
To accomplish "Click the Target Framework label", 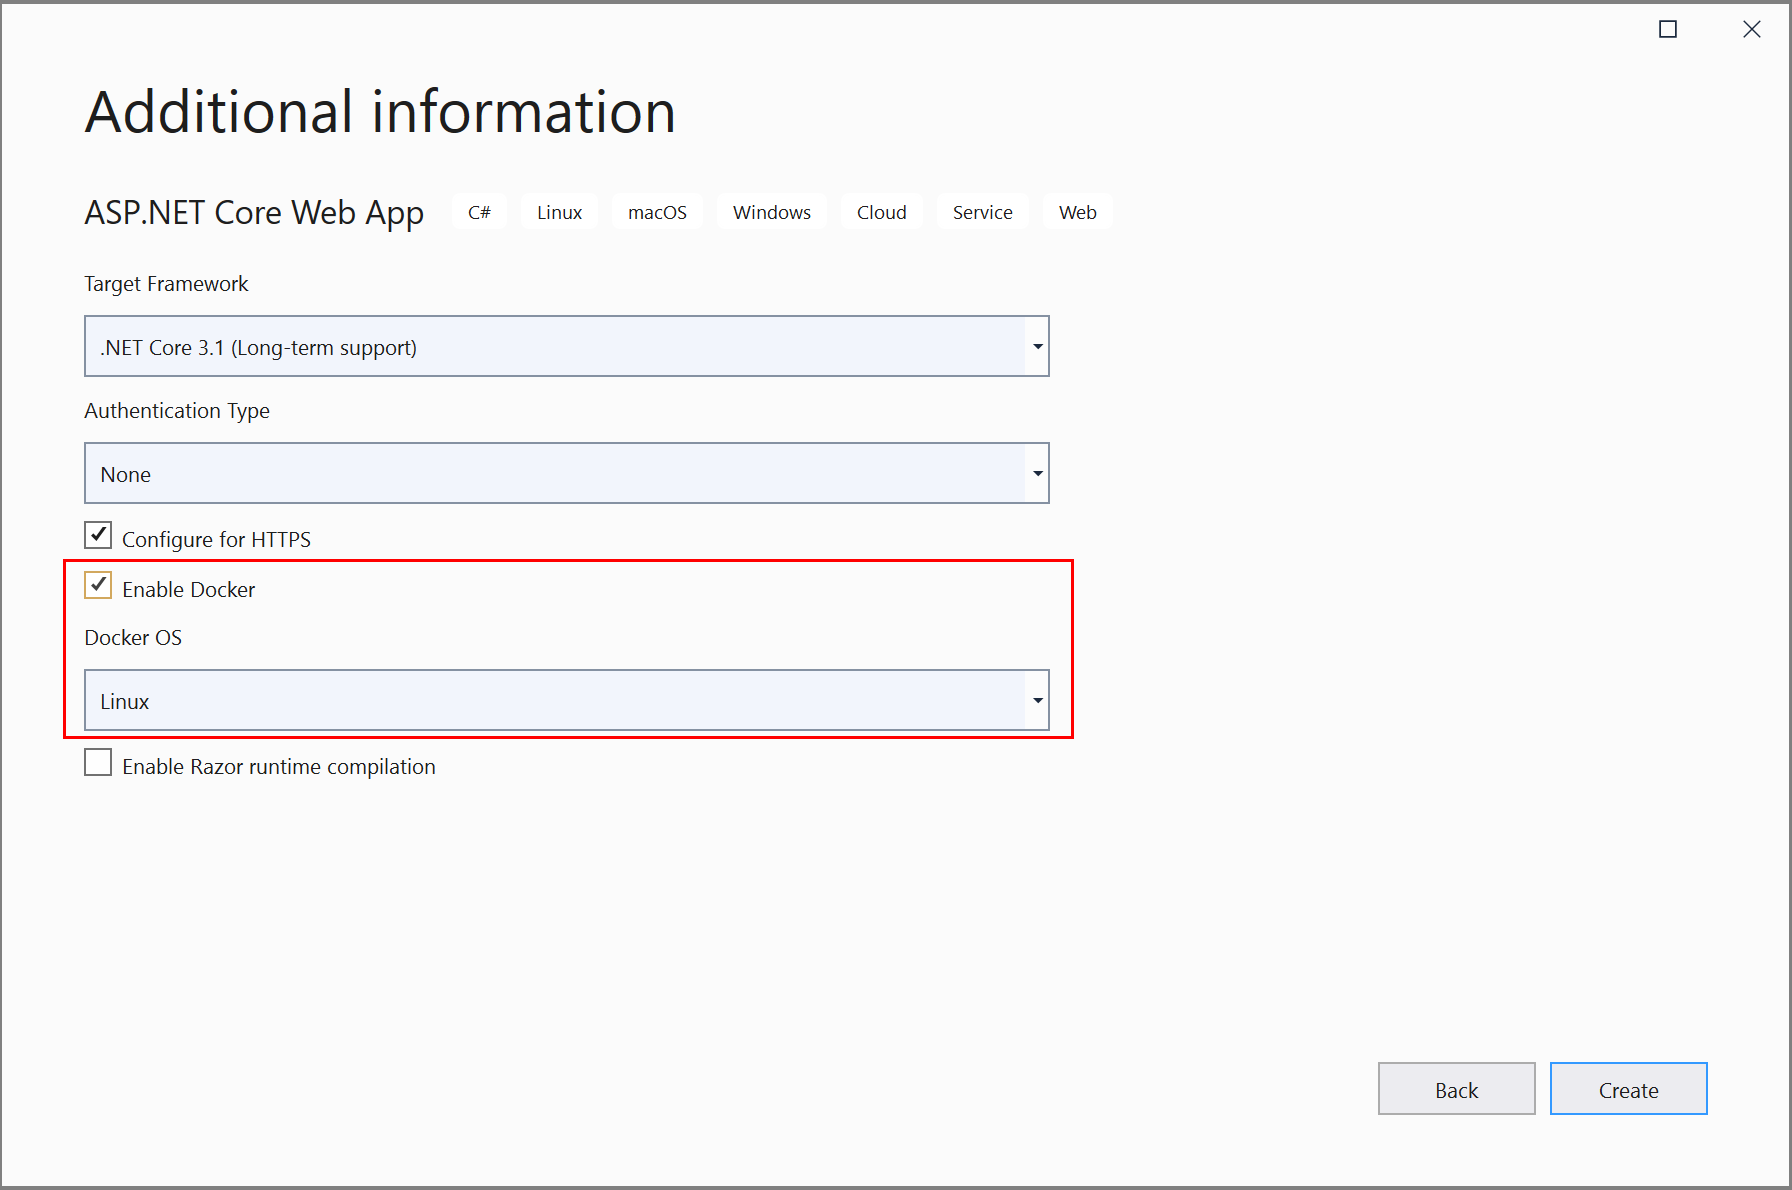I will click(x=166, y=284).
